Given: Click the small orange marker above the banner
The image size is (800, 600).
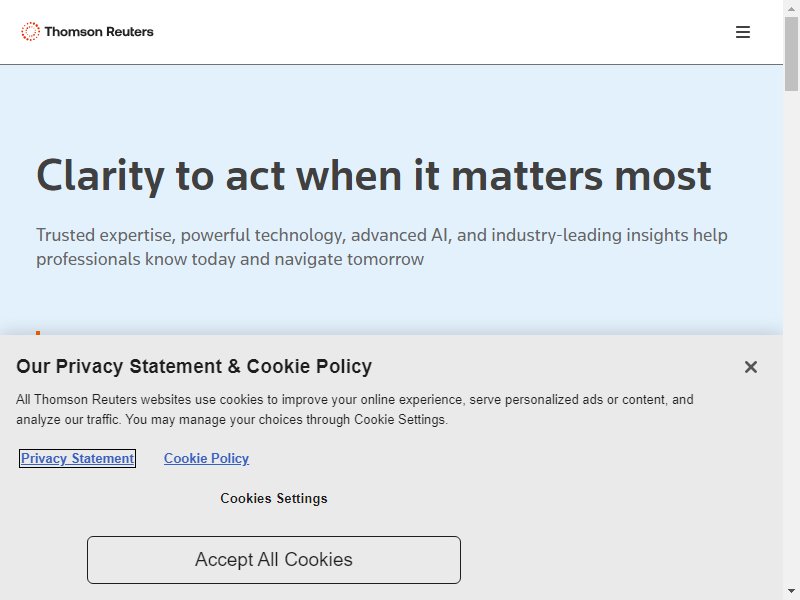Looking at the screenshot, I should pos(38,333).
